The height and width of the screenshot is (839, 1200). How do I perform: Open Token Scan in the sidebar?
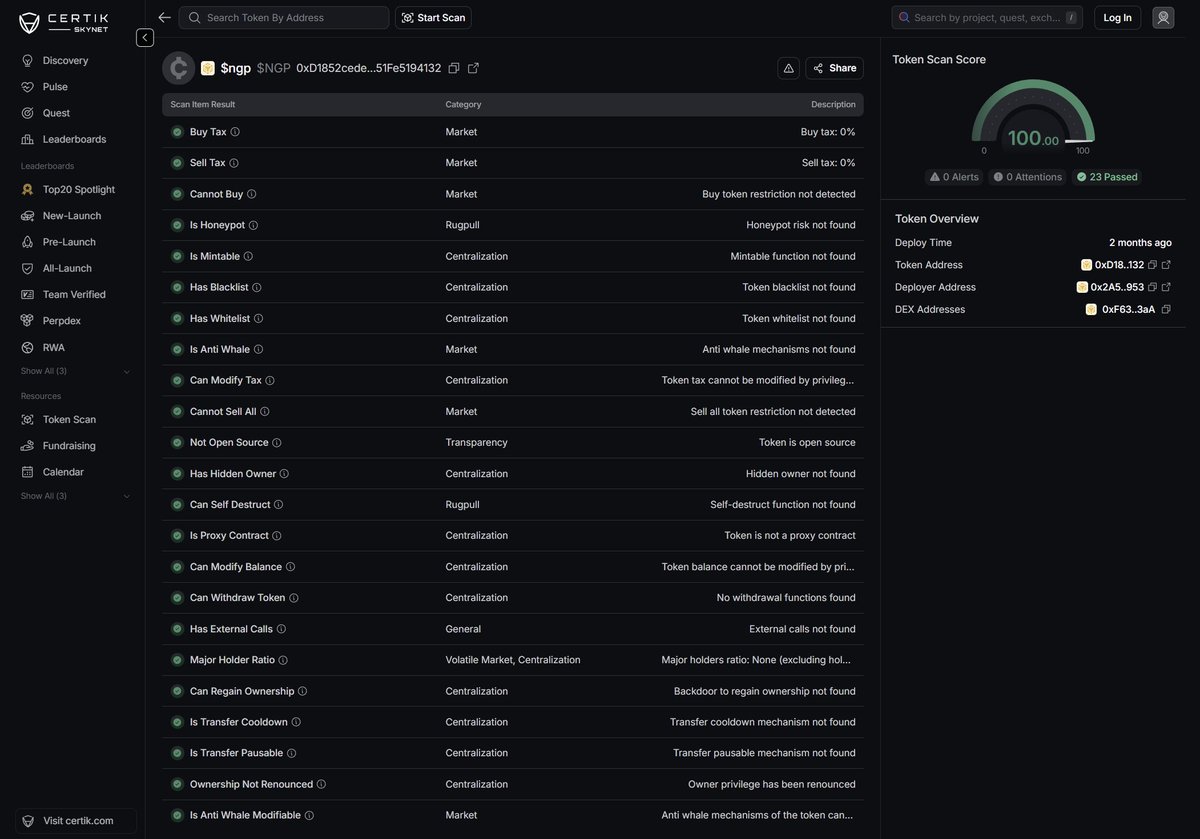69,419
